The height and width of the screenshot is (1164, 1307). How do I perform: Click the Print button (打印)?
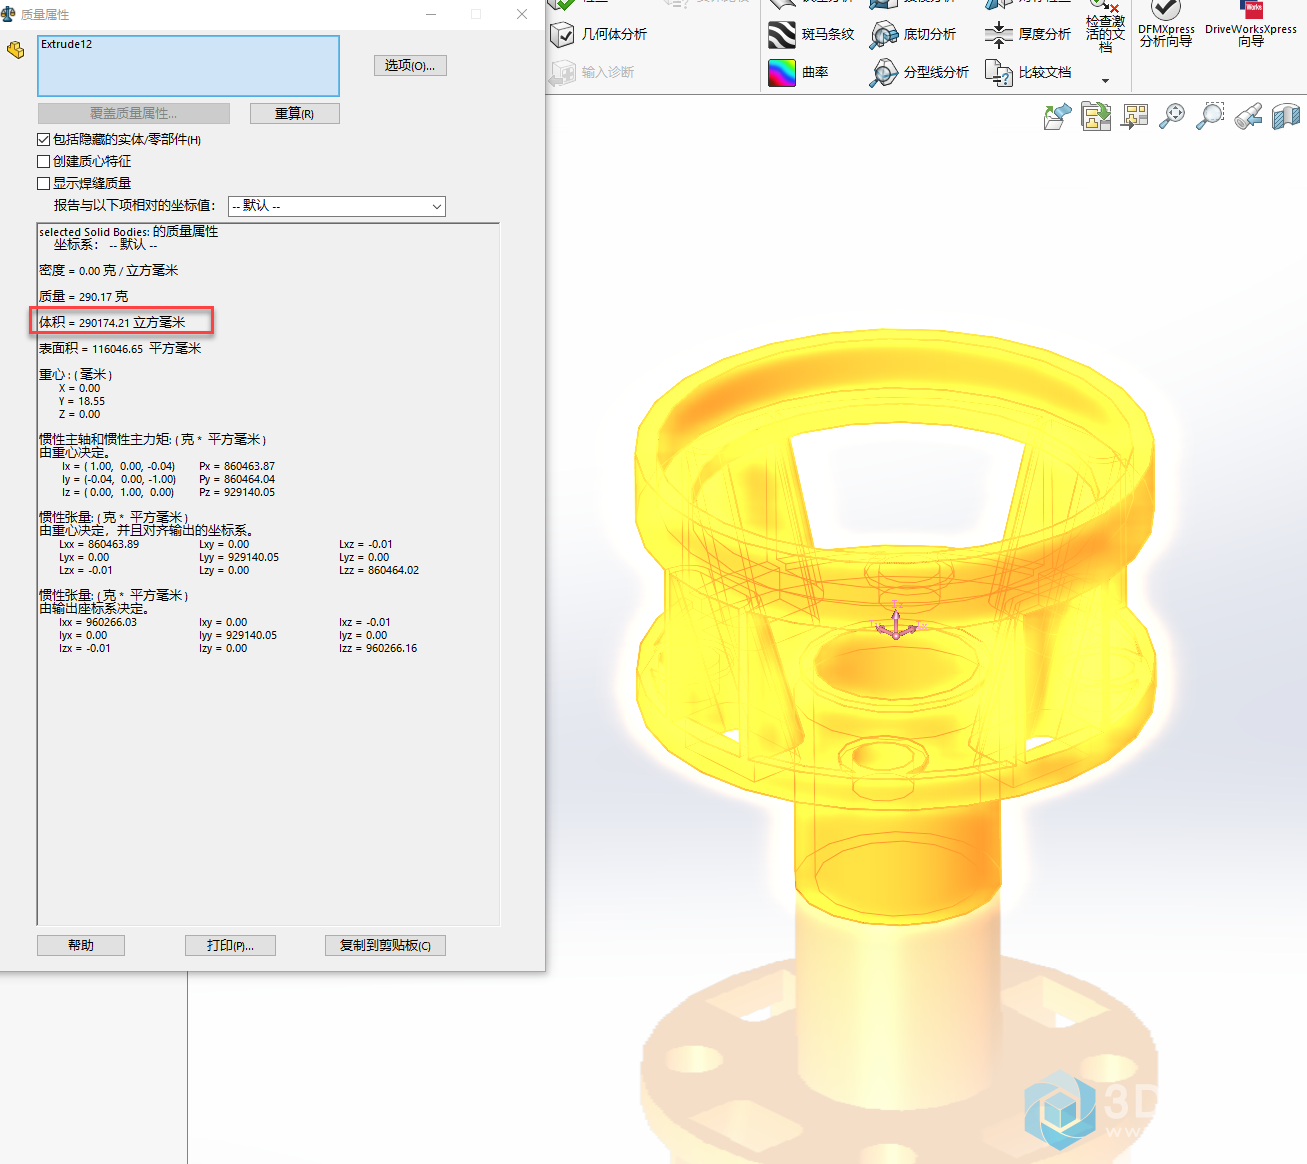point(230,945)
